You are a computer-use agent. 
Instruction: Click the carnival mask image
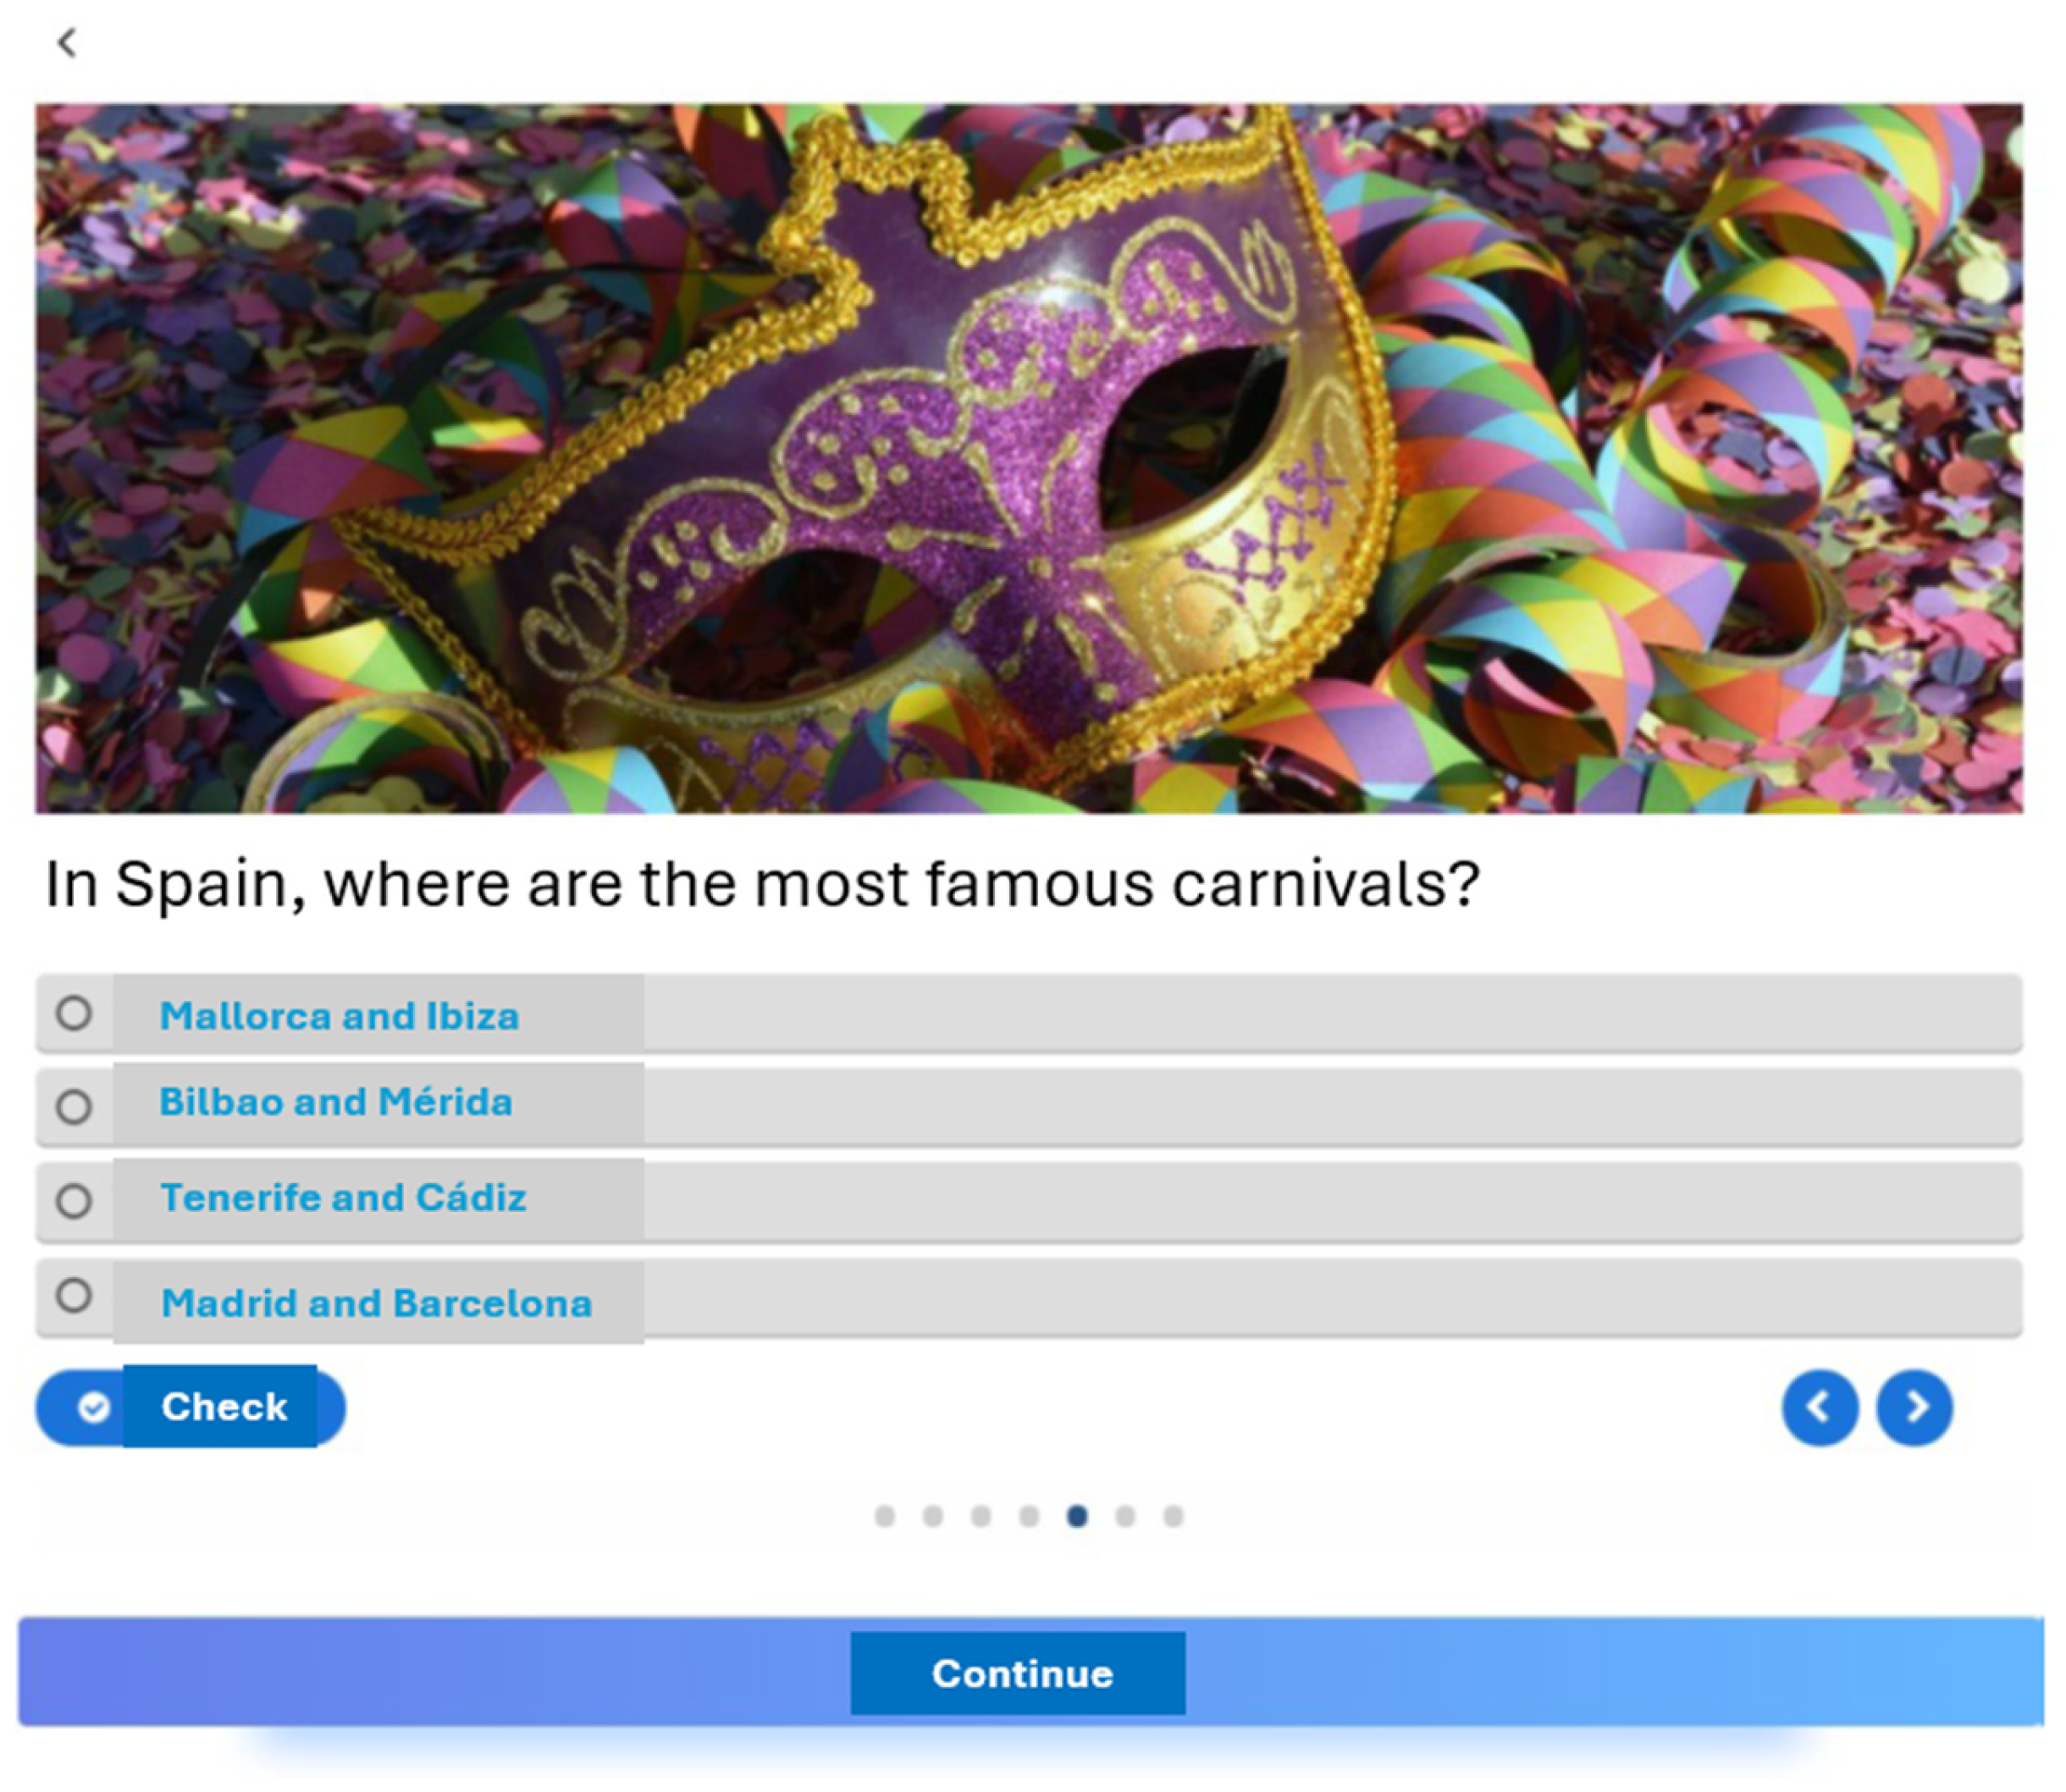click(x=1028, y=458)
